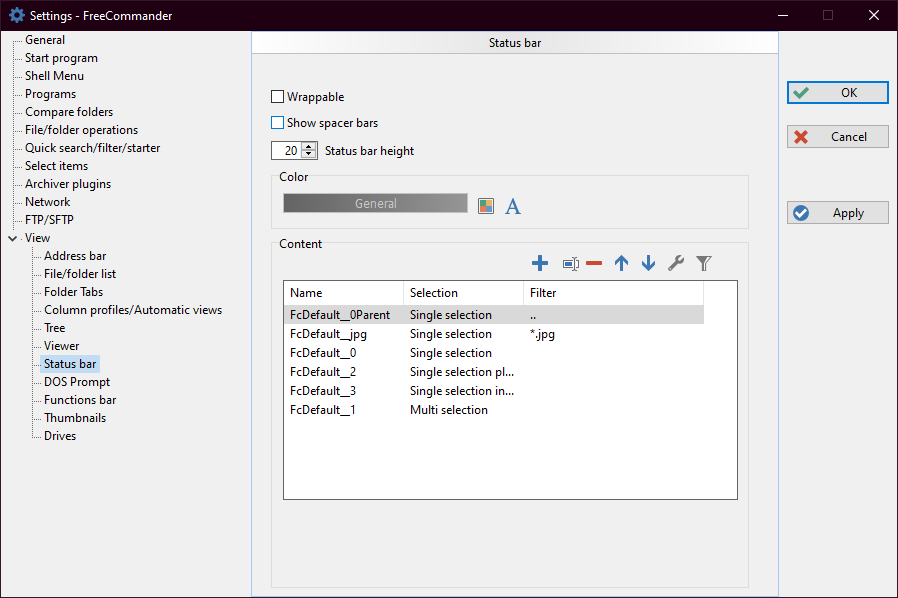Screen dimensions: 898x598
Task: Click the wrench edit-definition icon
Action: [x=676, y=263]
